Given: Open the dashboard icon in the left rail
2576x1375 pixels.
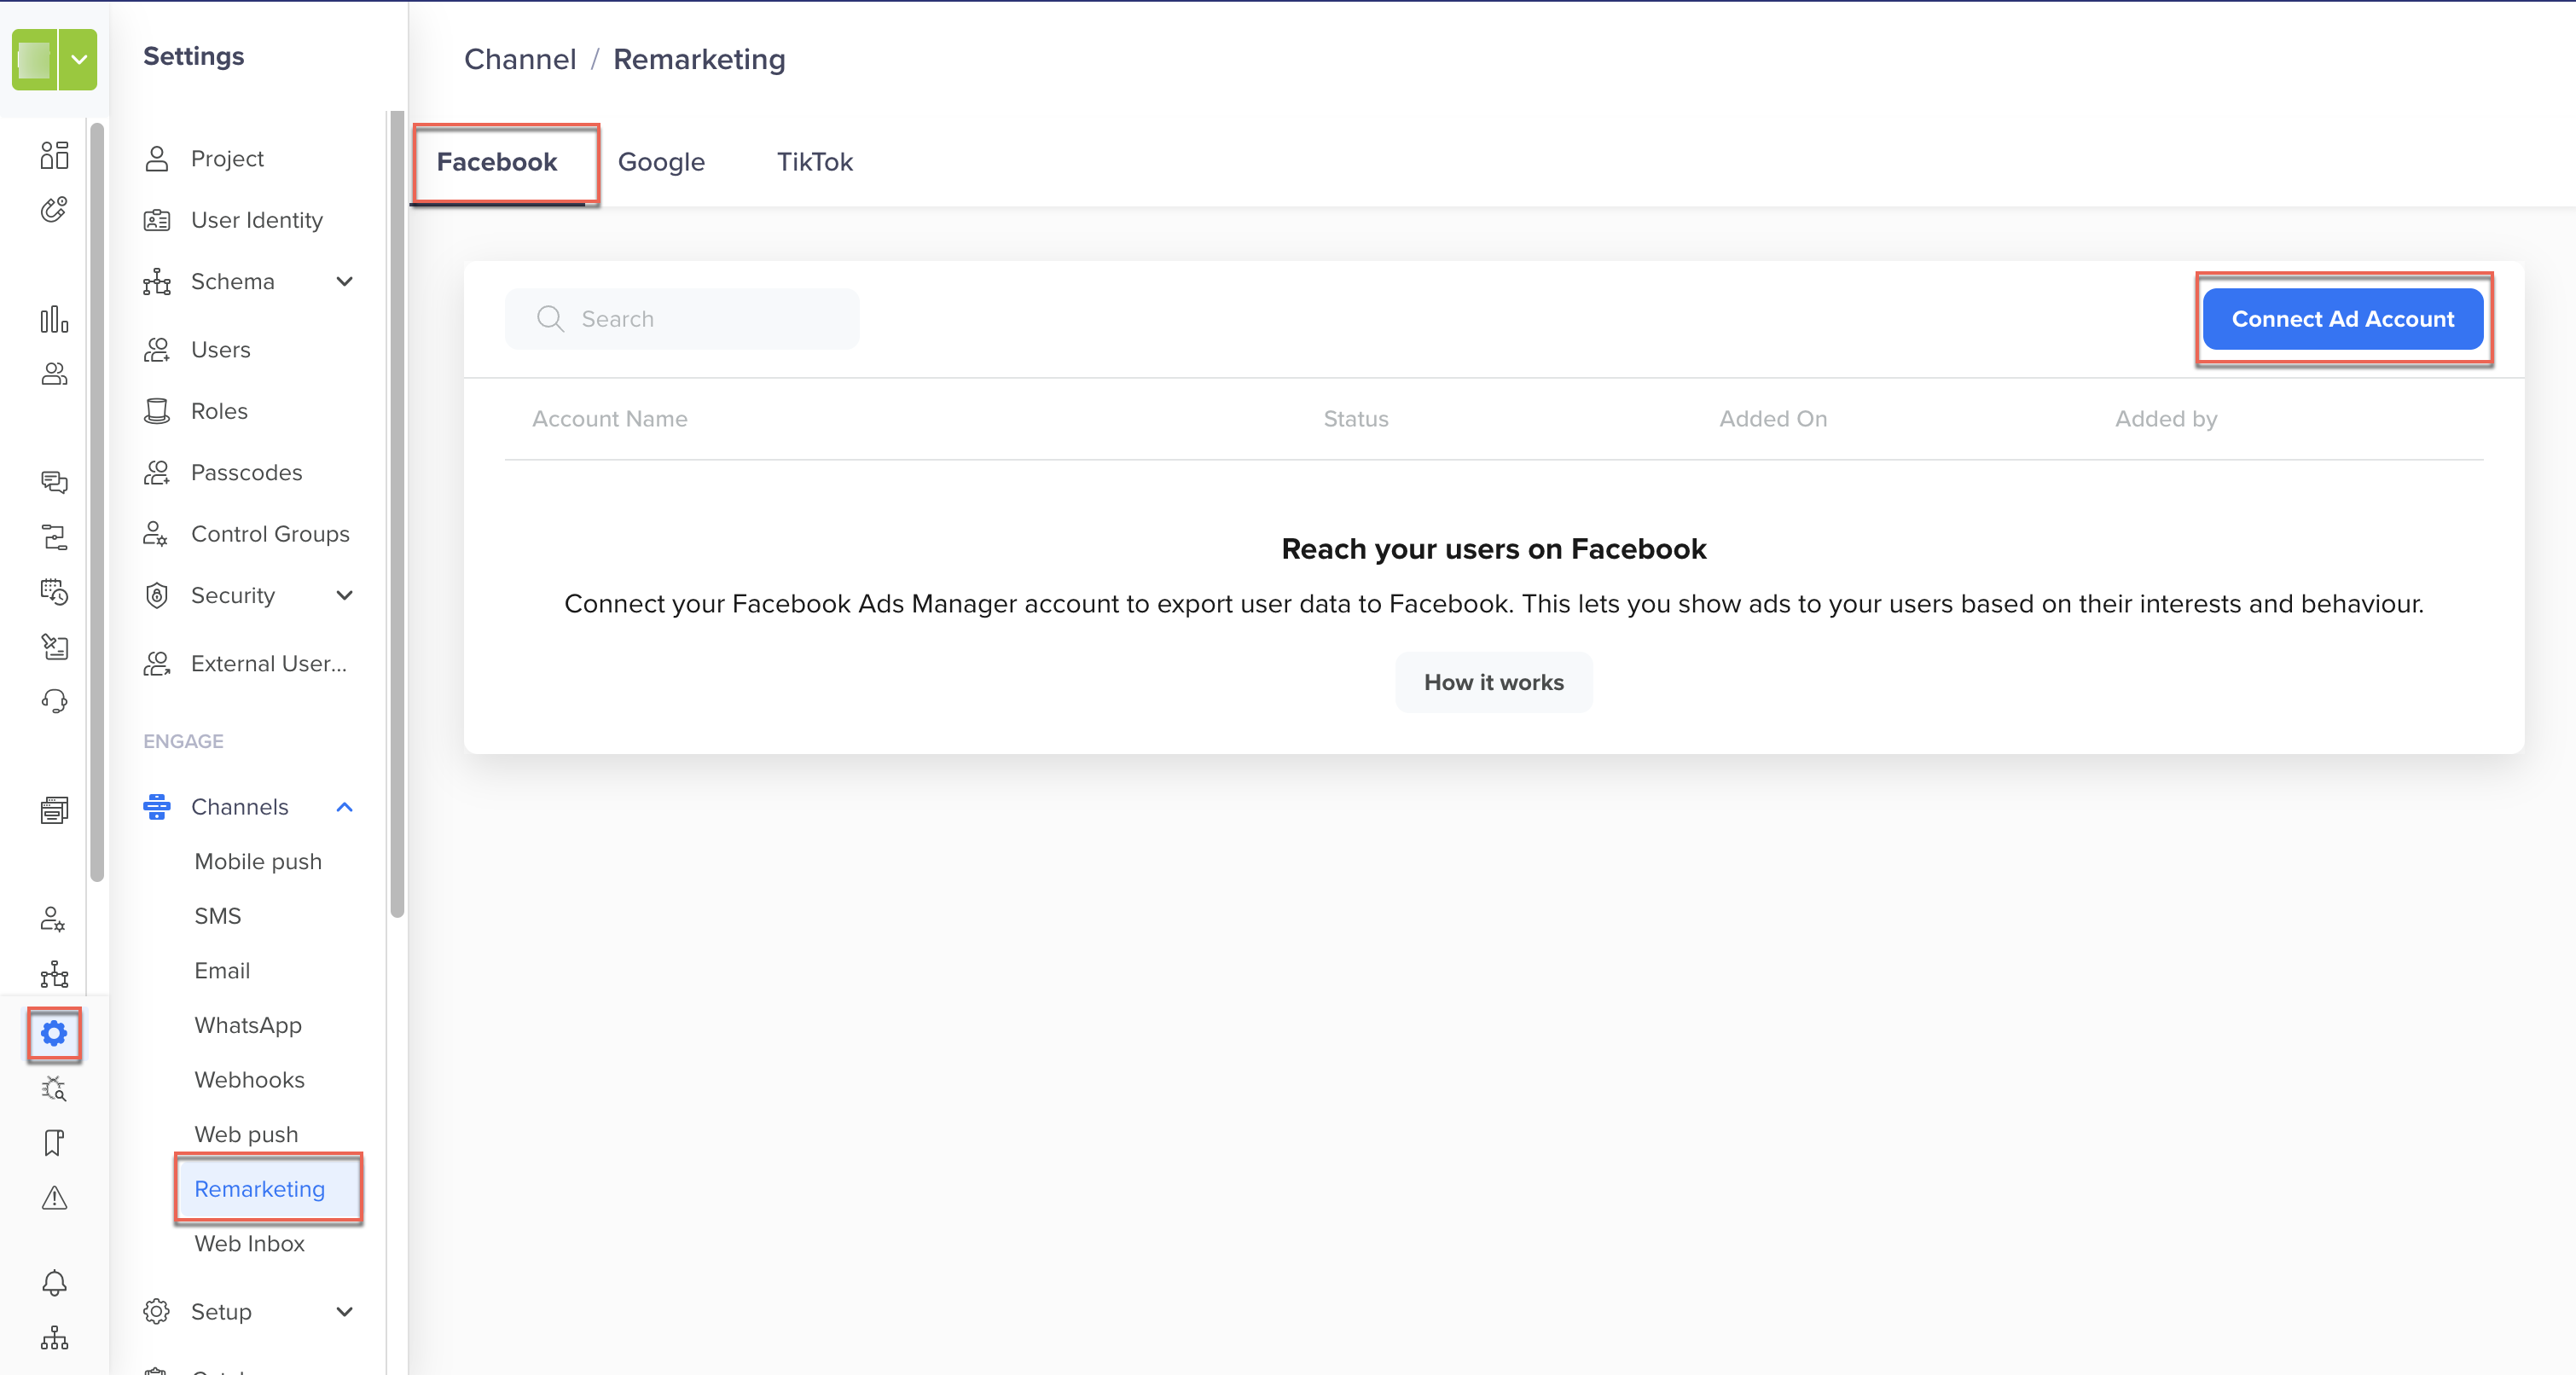Looking at the screenshot, I should 54,155.
